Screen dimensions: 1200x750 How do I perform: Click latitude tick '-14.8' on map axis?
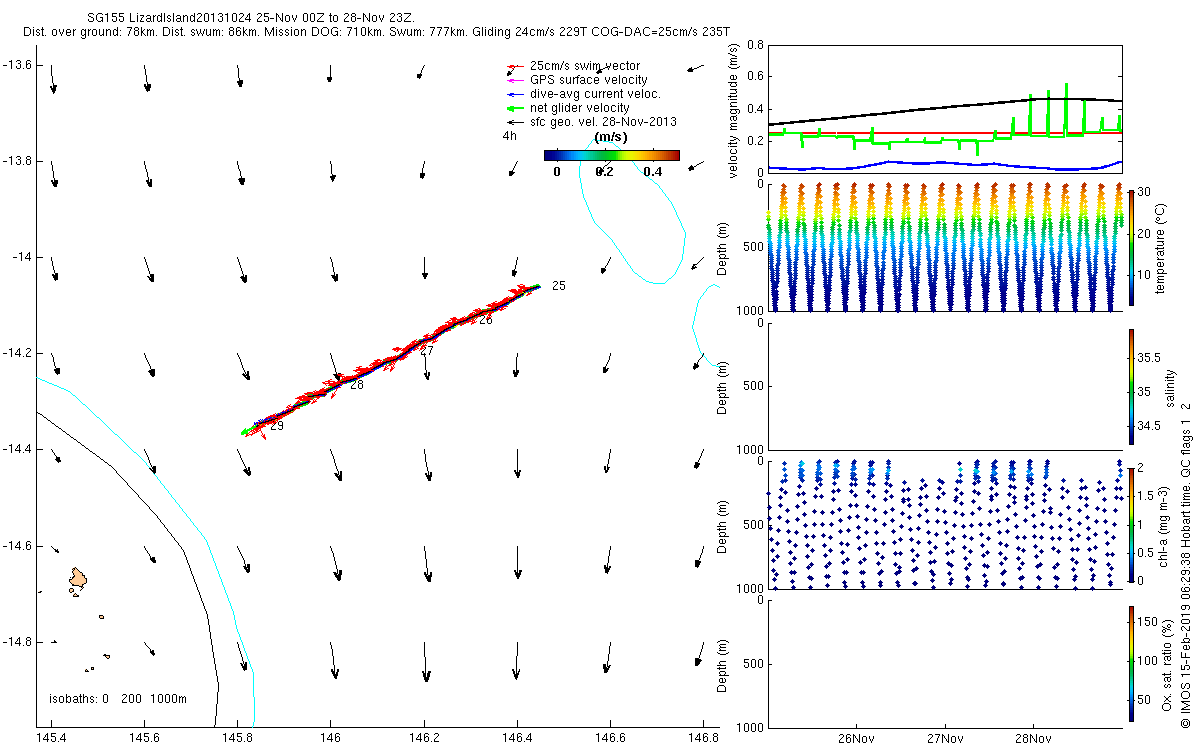tap(17, 642)
